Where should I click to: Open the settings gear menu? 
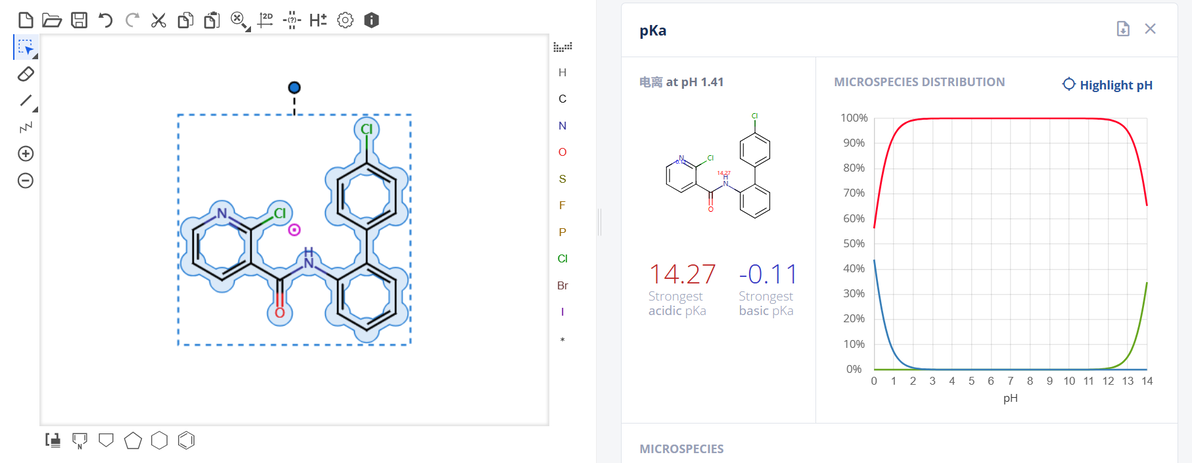click(345, 20)
